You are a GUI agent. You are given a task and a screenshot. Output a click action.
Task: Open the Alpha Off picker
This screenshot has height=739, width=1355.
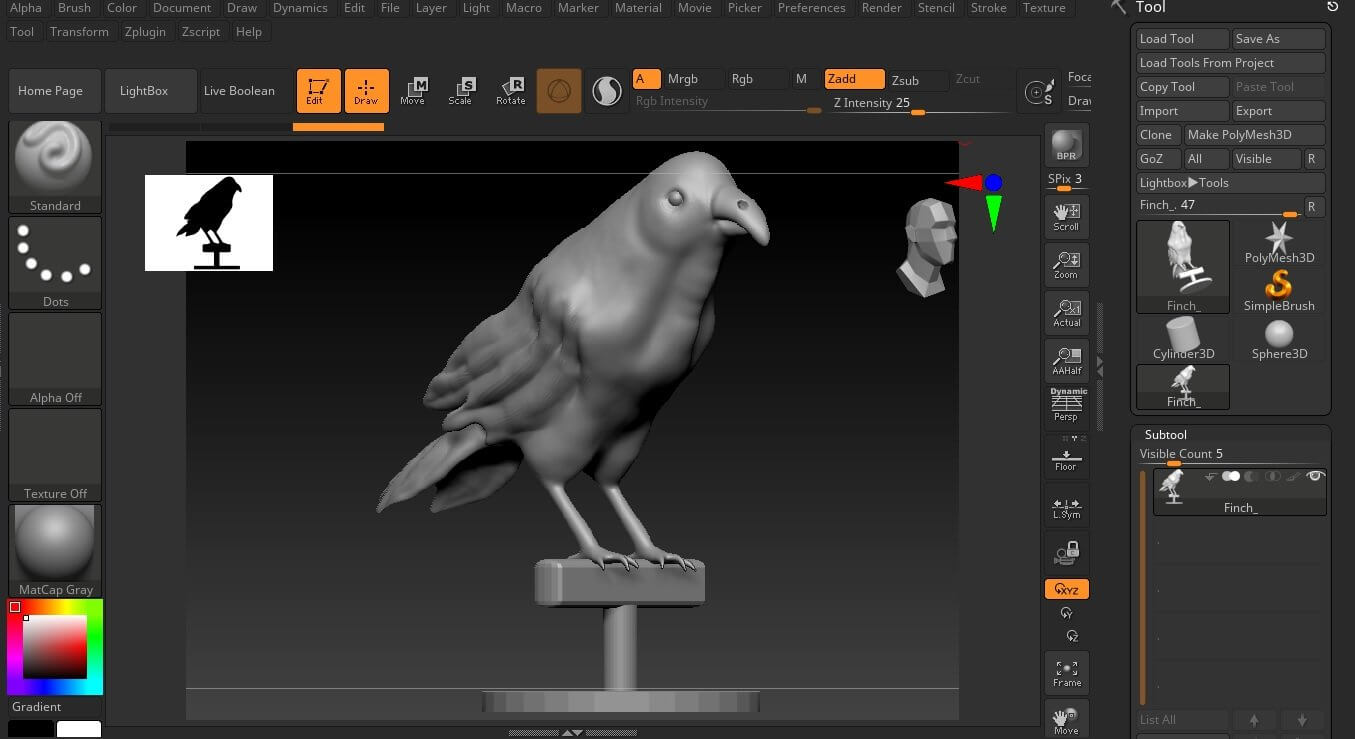click(x=55, y=358)
